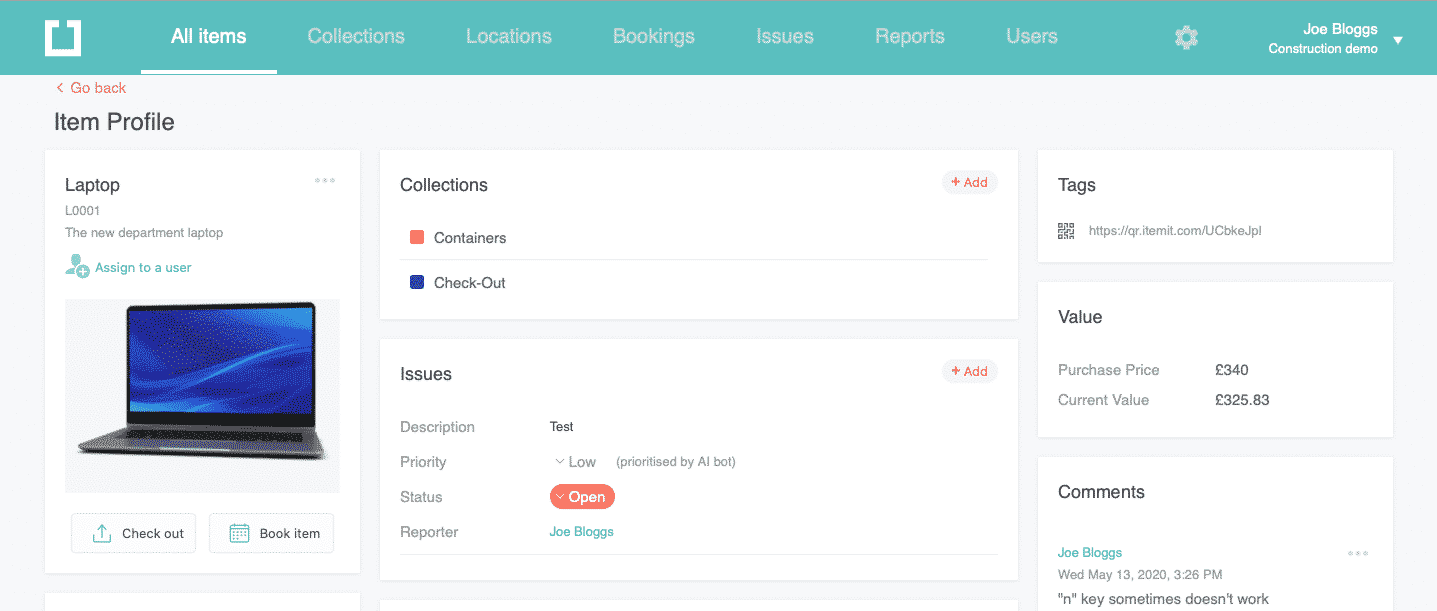This screenshot has height=611, width=1437.
Task: Click Add button in the Issues panel
Action: [x=968, y=371]
